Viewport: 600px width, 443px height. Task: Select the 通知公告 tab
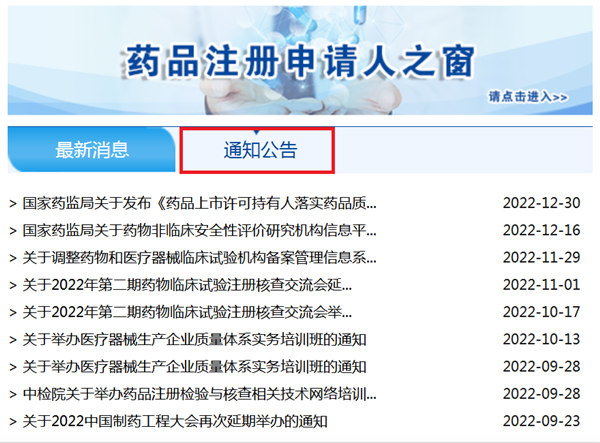click(x=259, y=151)
